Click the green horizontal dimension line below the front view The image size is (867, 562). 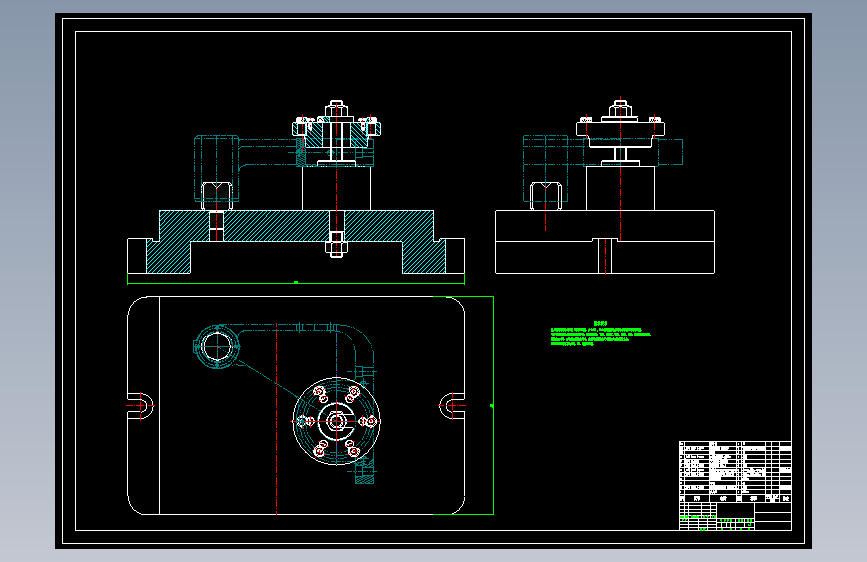[296, 283]
